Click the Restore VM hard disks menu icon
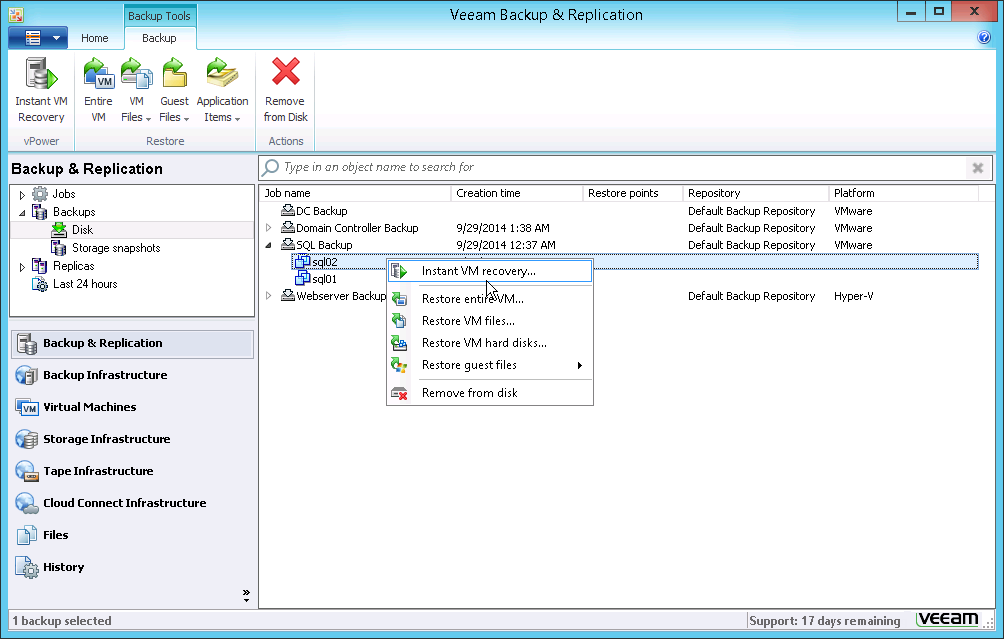The image size is (1004, 639). pos(399,343)
